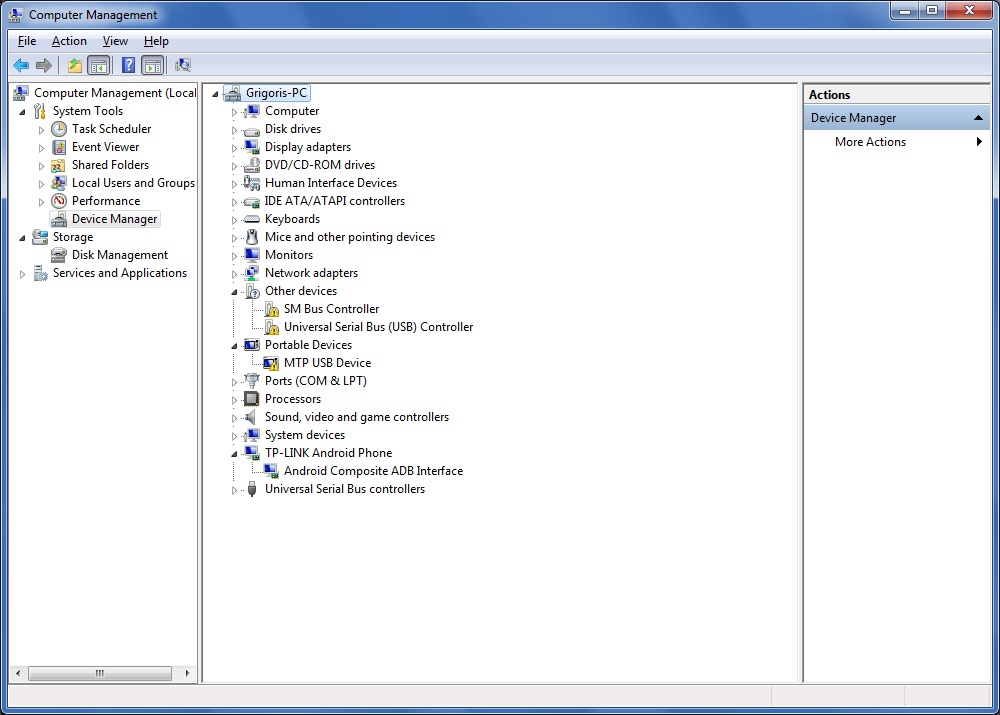This screenshot has height=715, width=1000.
Task: Open the Help toolbar icon
Action: tap(128, 66)
